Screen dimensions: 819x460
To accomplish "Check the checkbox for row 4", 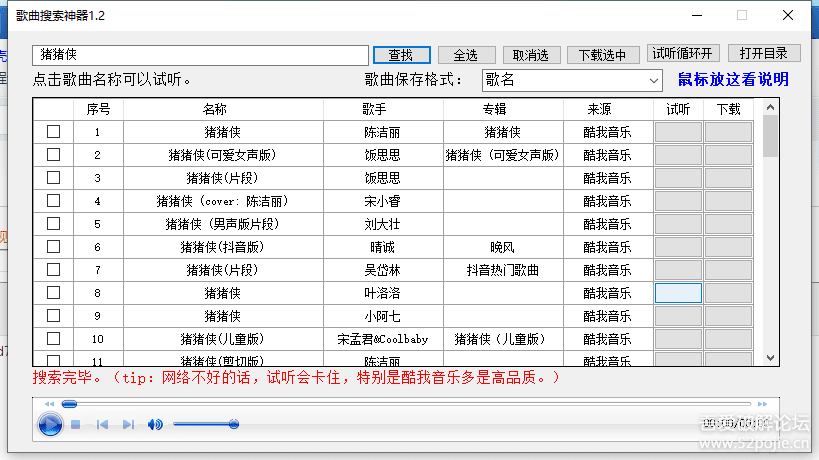I will (x=53, y=200).
